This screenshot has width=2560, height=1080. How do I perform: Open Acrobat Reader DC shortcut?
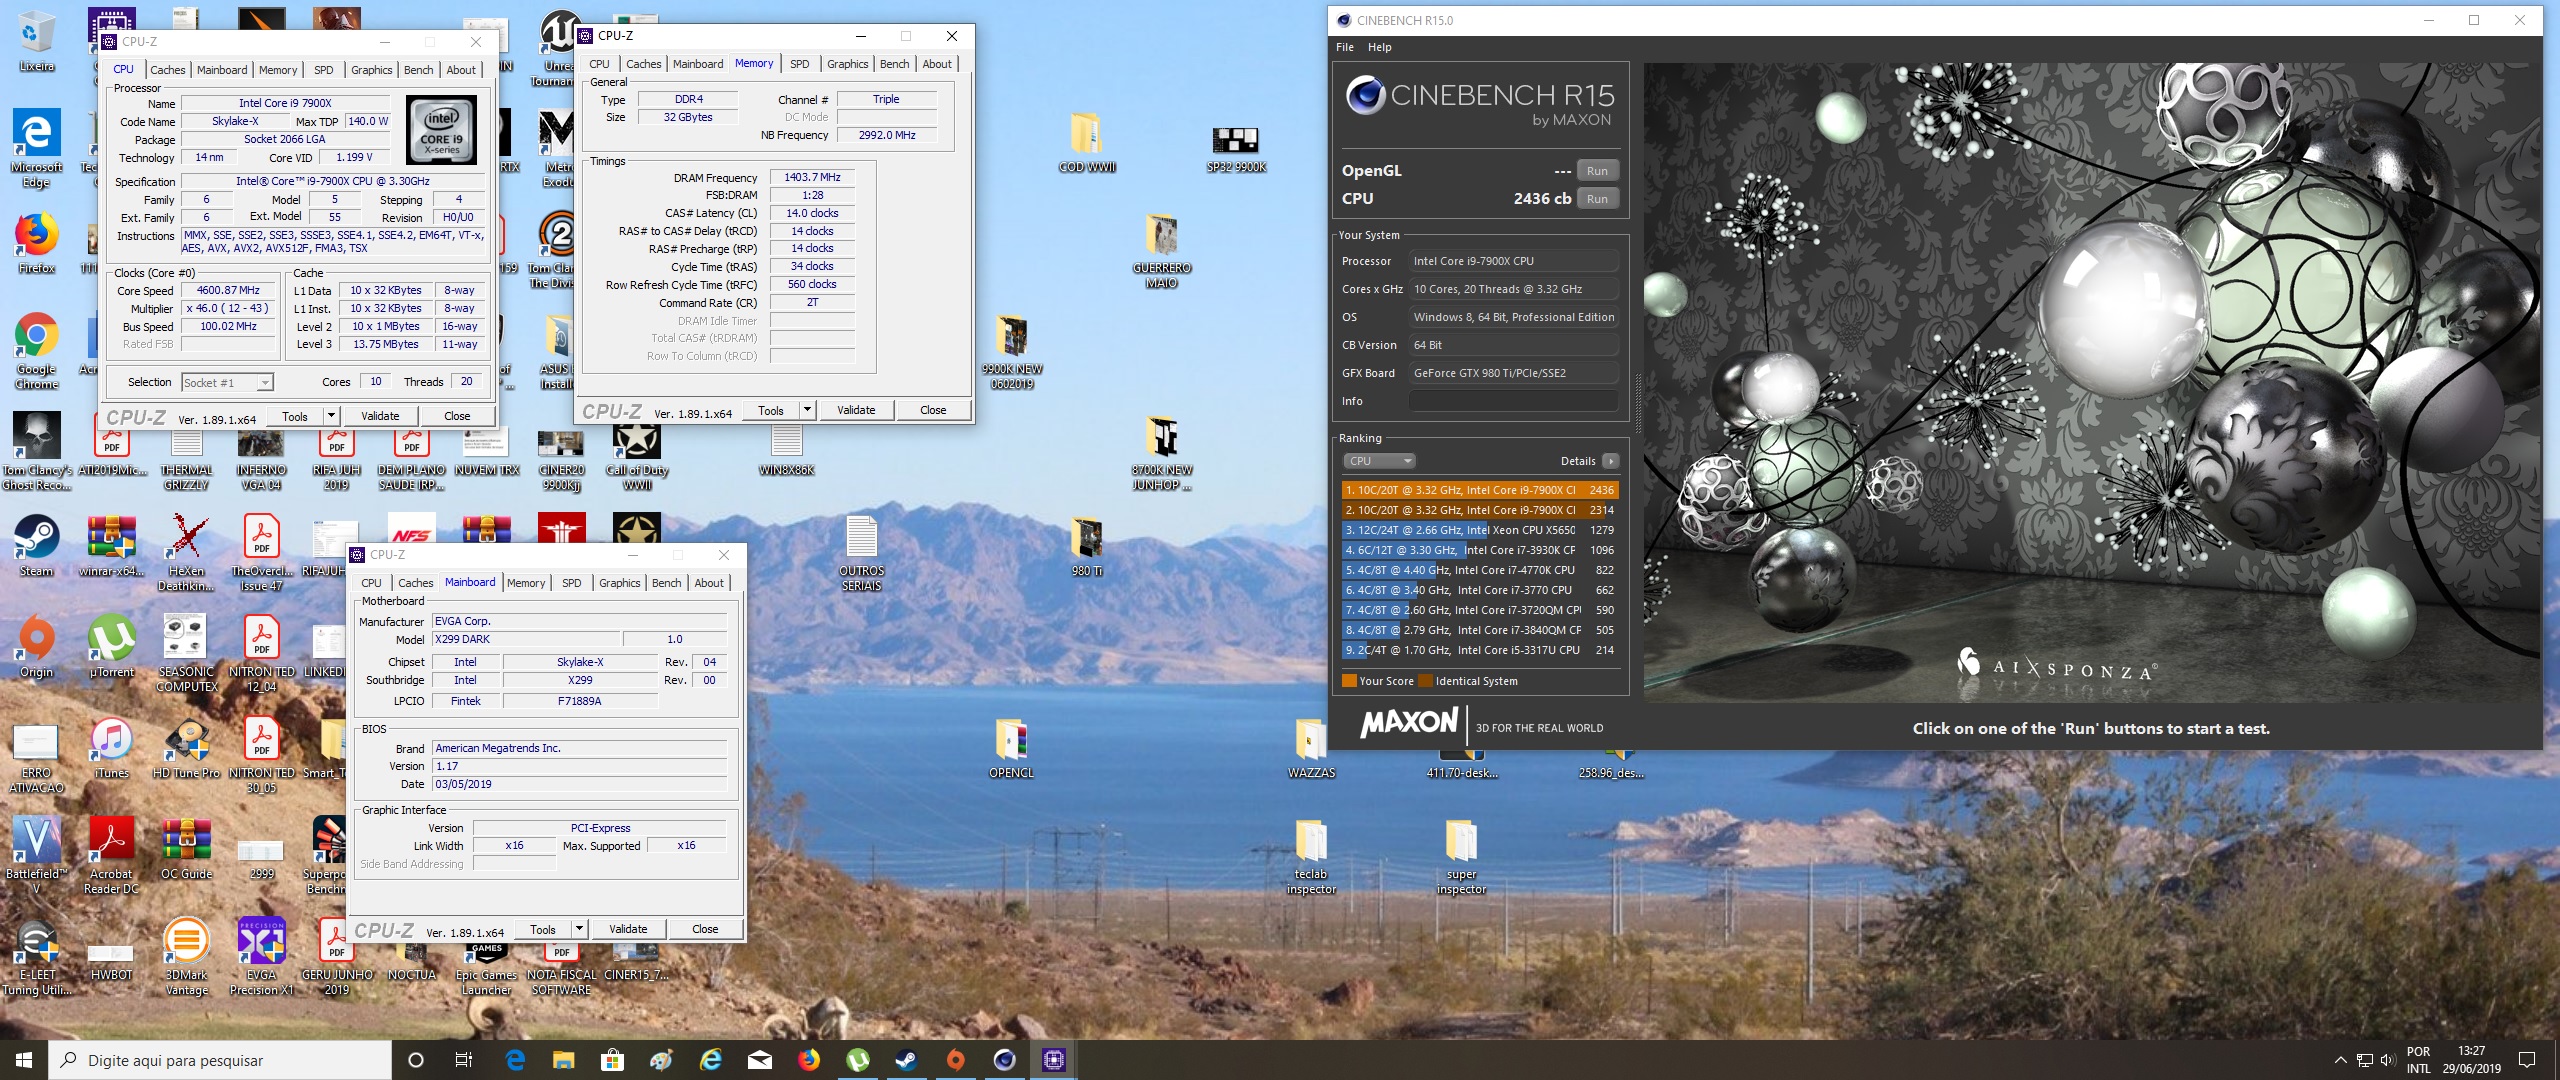(x=112, y=855)
